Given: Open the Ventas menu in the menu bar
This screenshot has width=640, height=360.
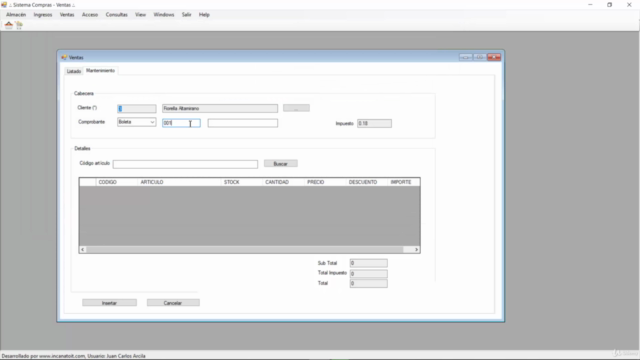Looking at the screenshot, I should pos(67,15).
